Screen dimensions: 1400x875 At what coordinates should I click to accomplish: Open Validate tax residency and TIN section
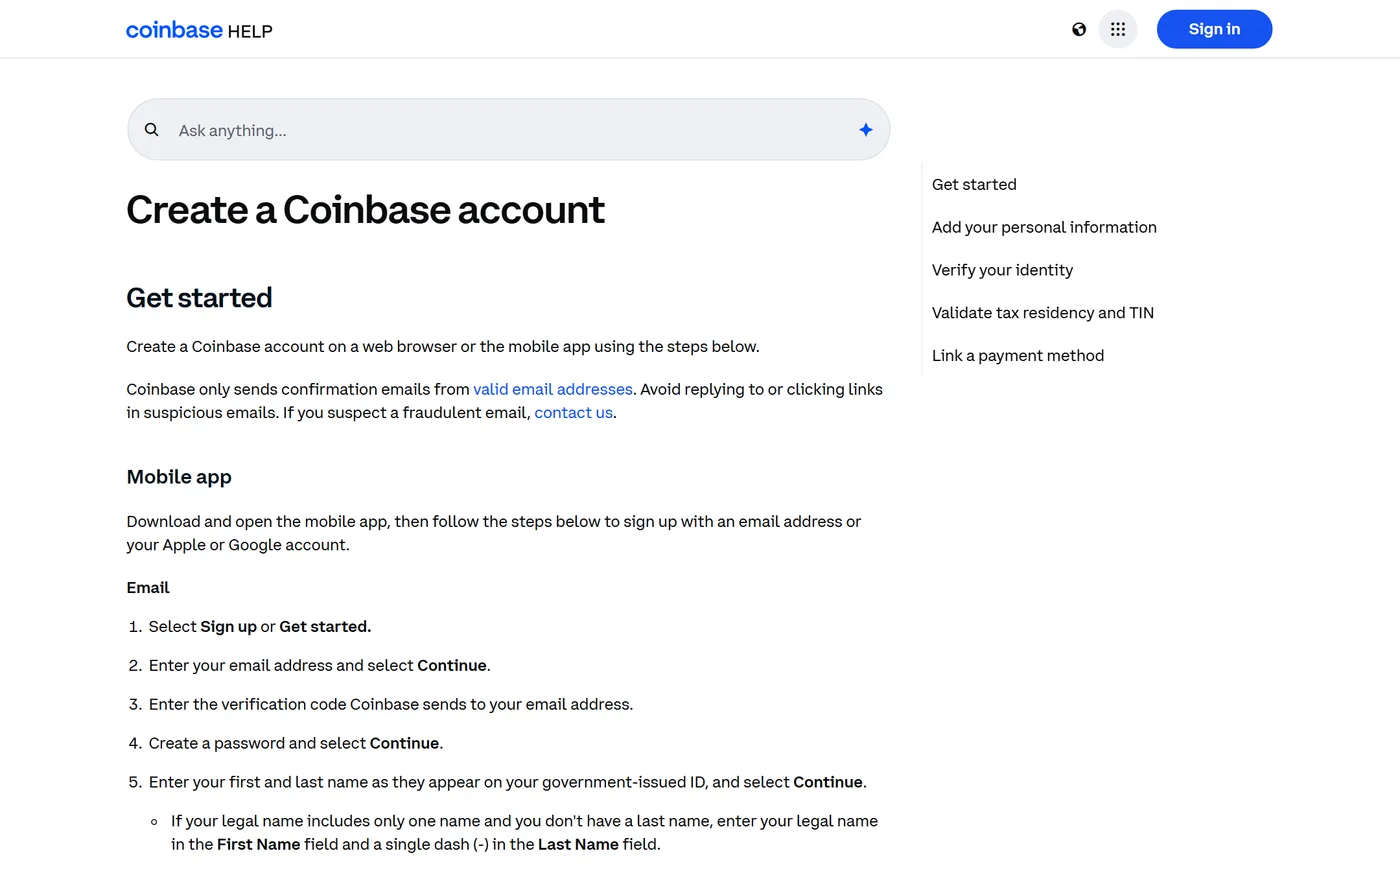tap(1043, 313)
